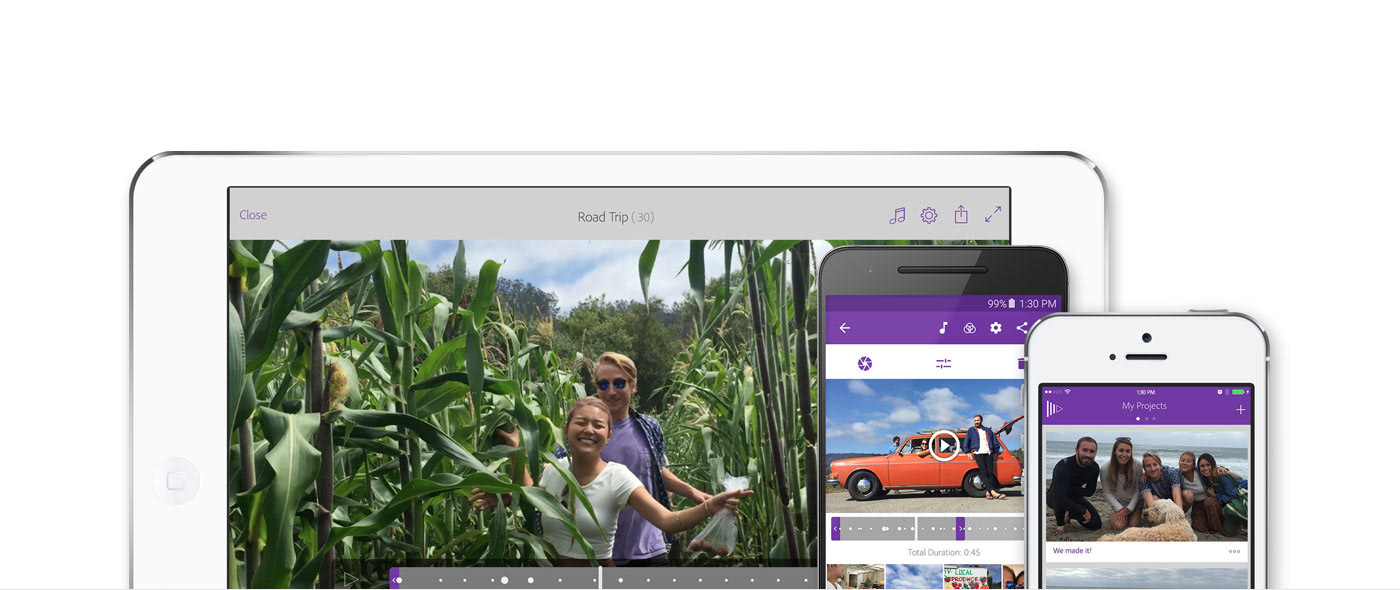This screenshot has height=590, width=1400.
Task: Tap the Premiere Clip logo on the iPhone
Action: coord(1054,408)
